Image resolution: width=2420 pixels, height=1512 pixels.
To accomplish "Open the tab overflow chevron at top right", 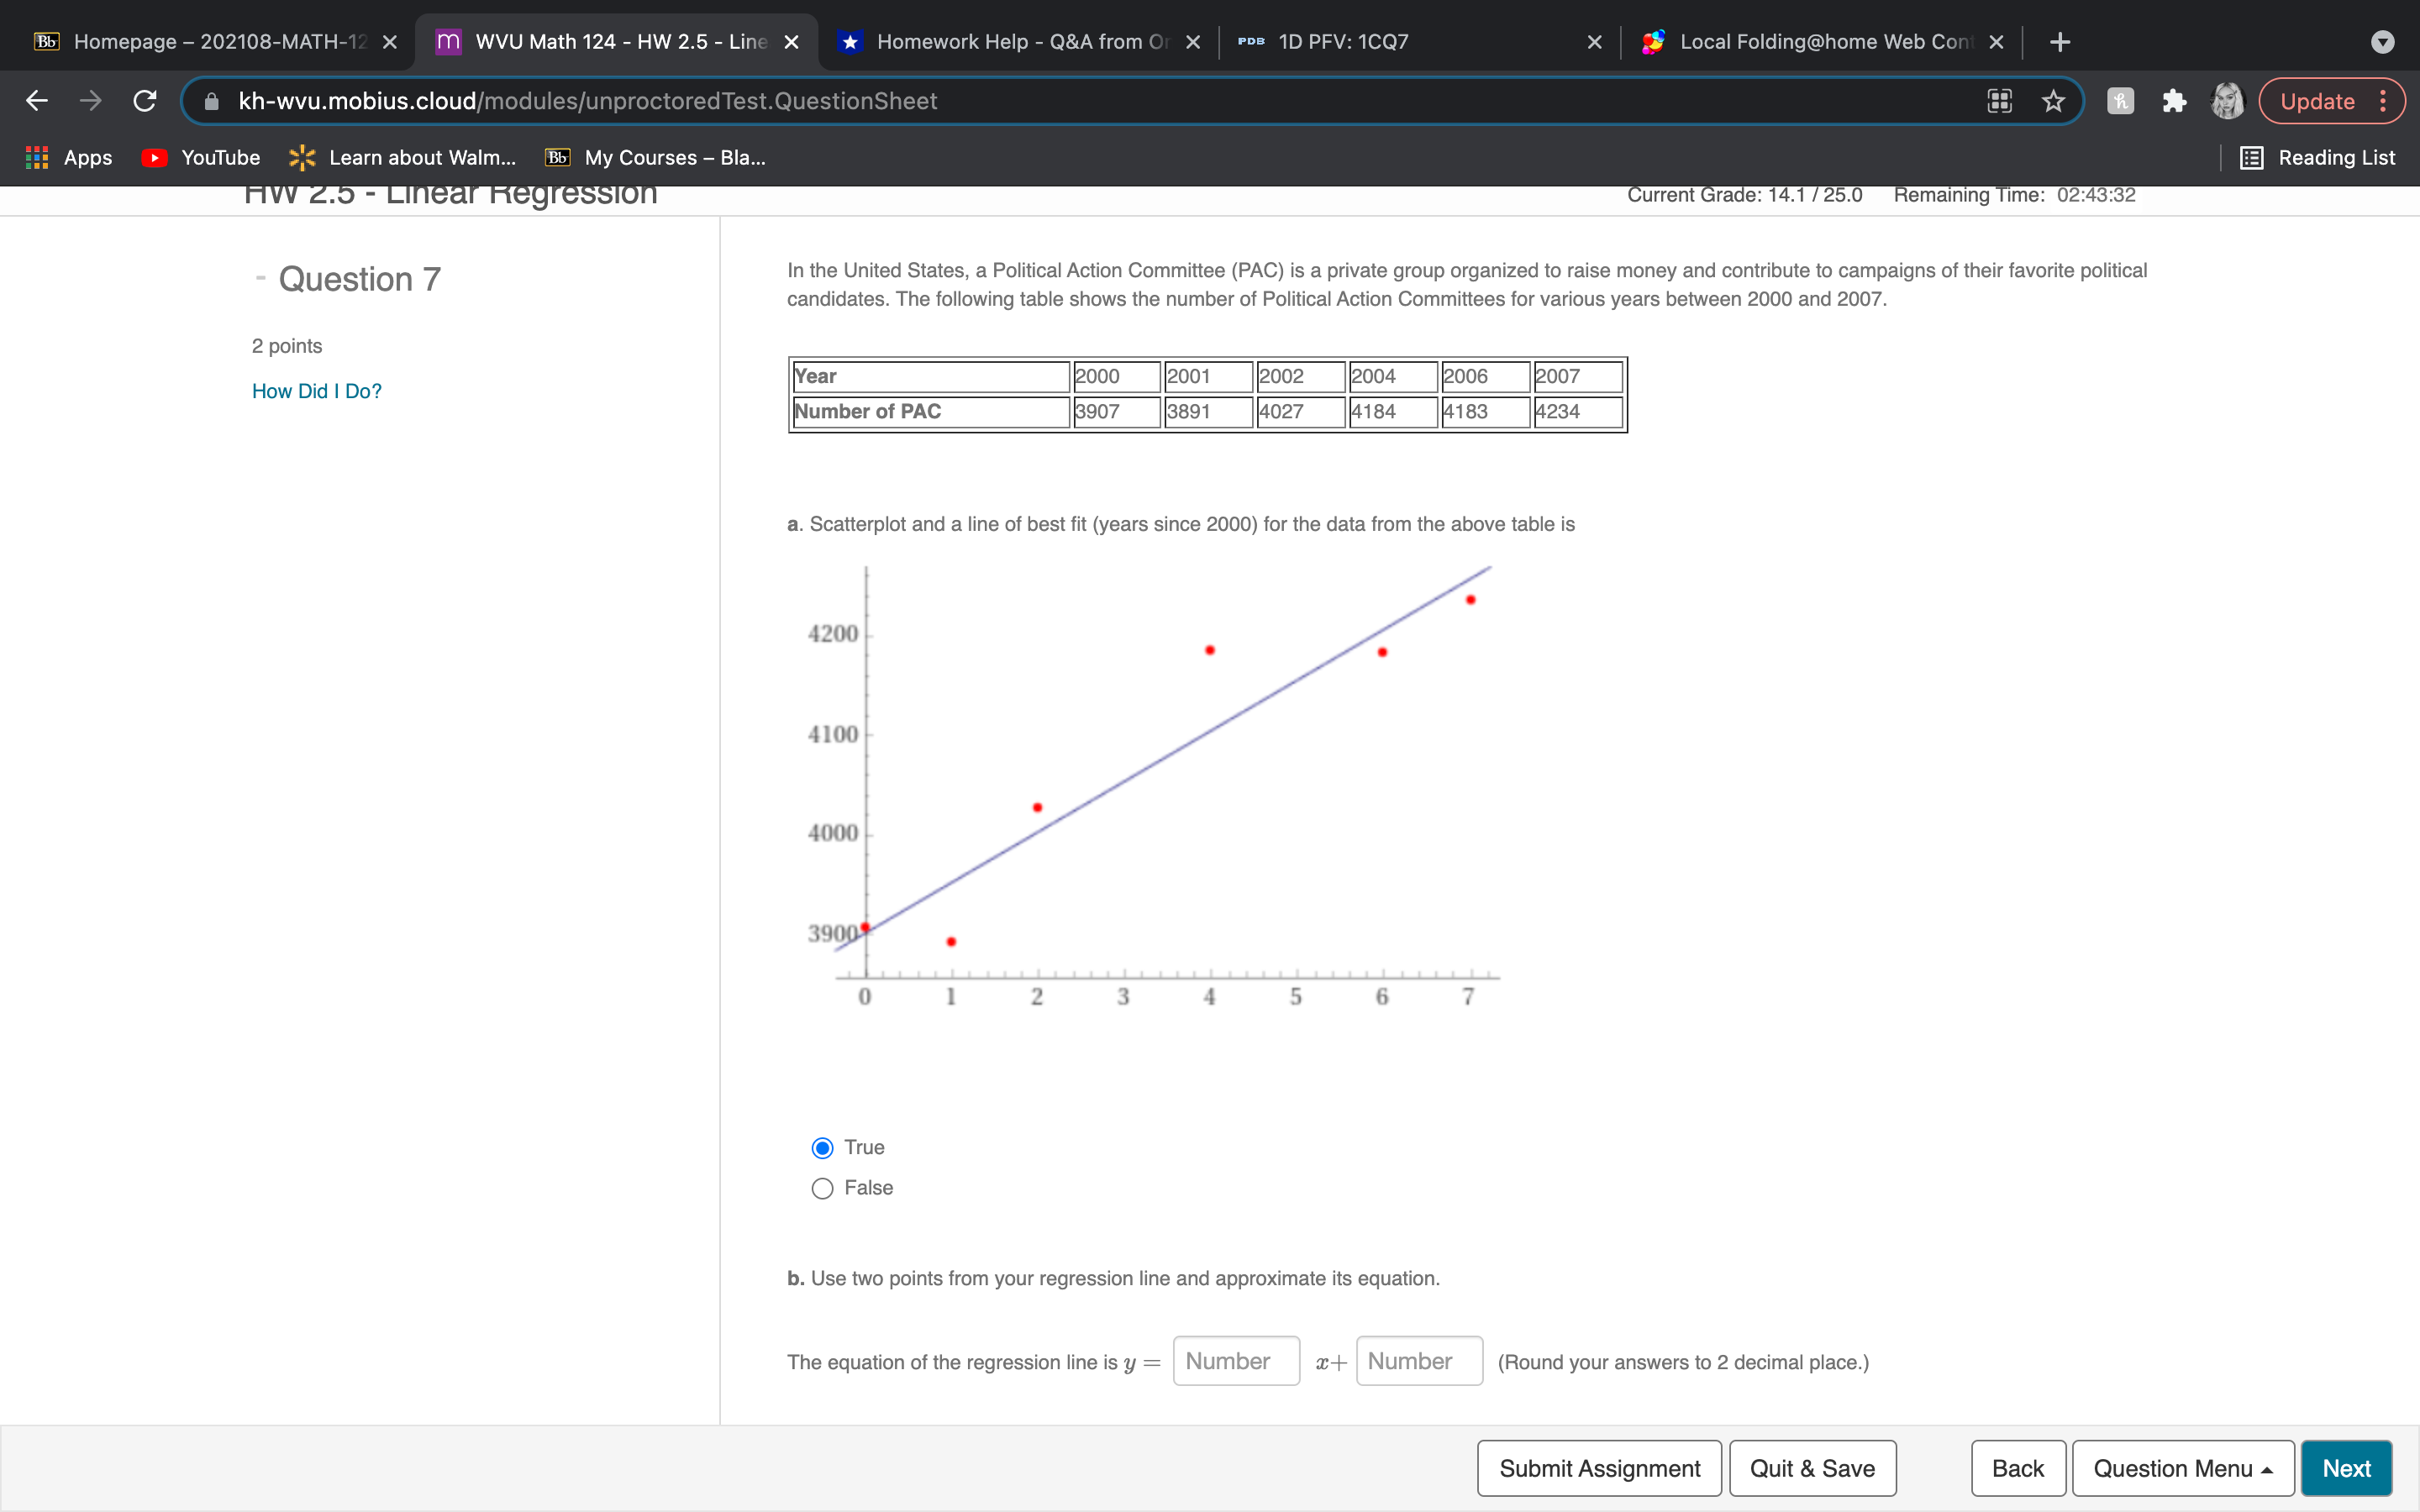I will (2383, 41).
